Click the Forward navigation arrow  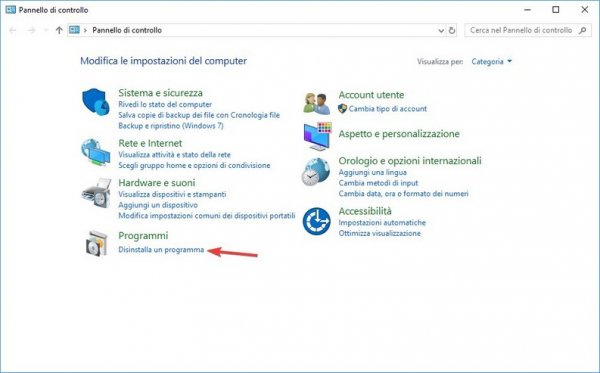(x=31, y=30)
